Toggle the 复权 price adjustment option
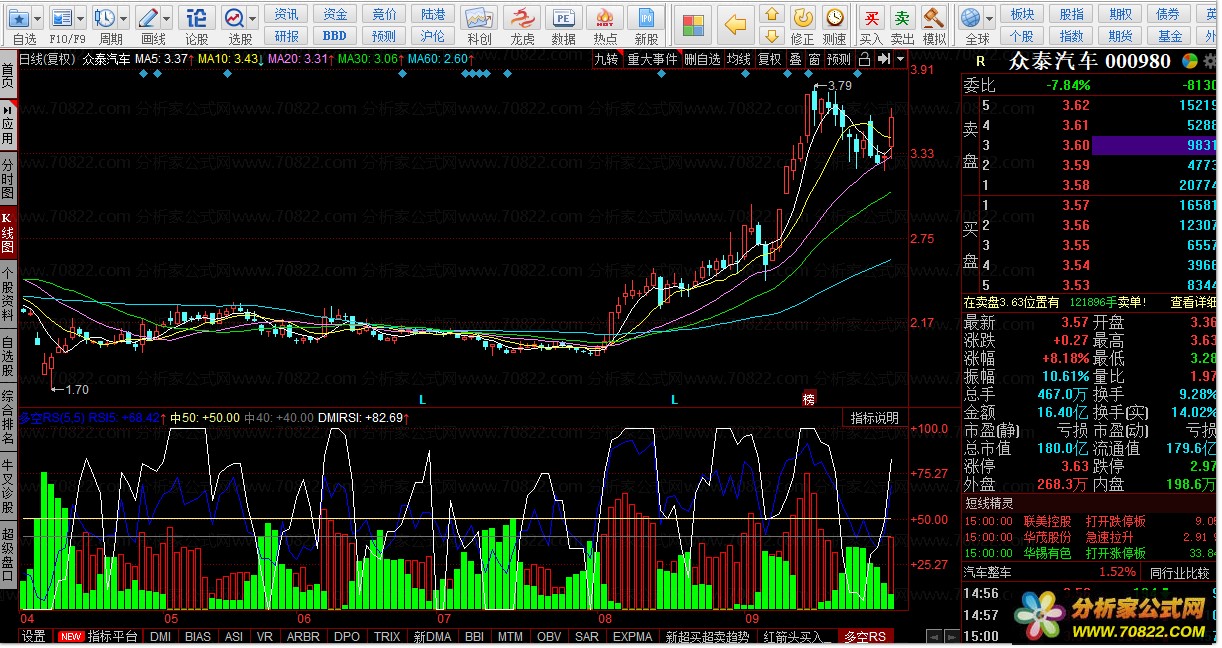 (x=769, y=59)
